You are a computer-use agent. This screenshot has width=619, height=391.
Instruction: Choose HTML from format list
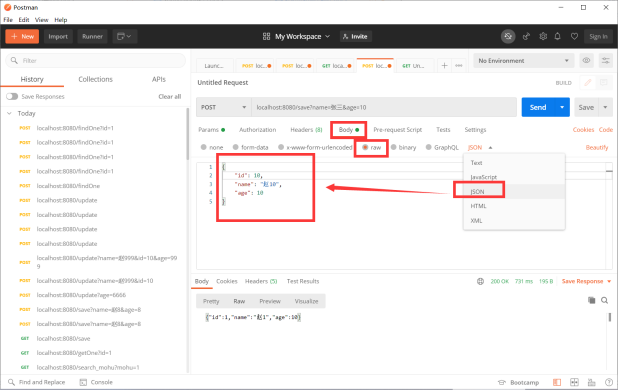click(514, 206)
